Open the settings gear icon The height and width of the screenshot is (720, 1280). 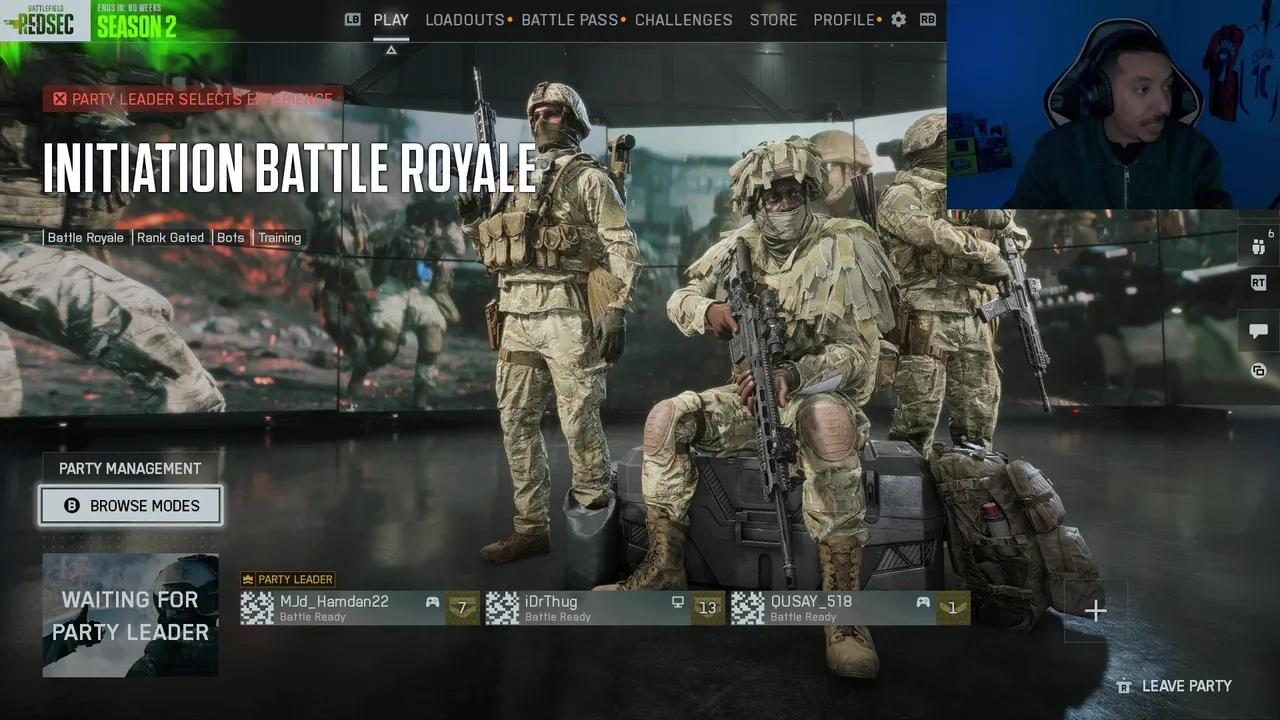898,20
